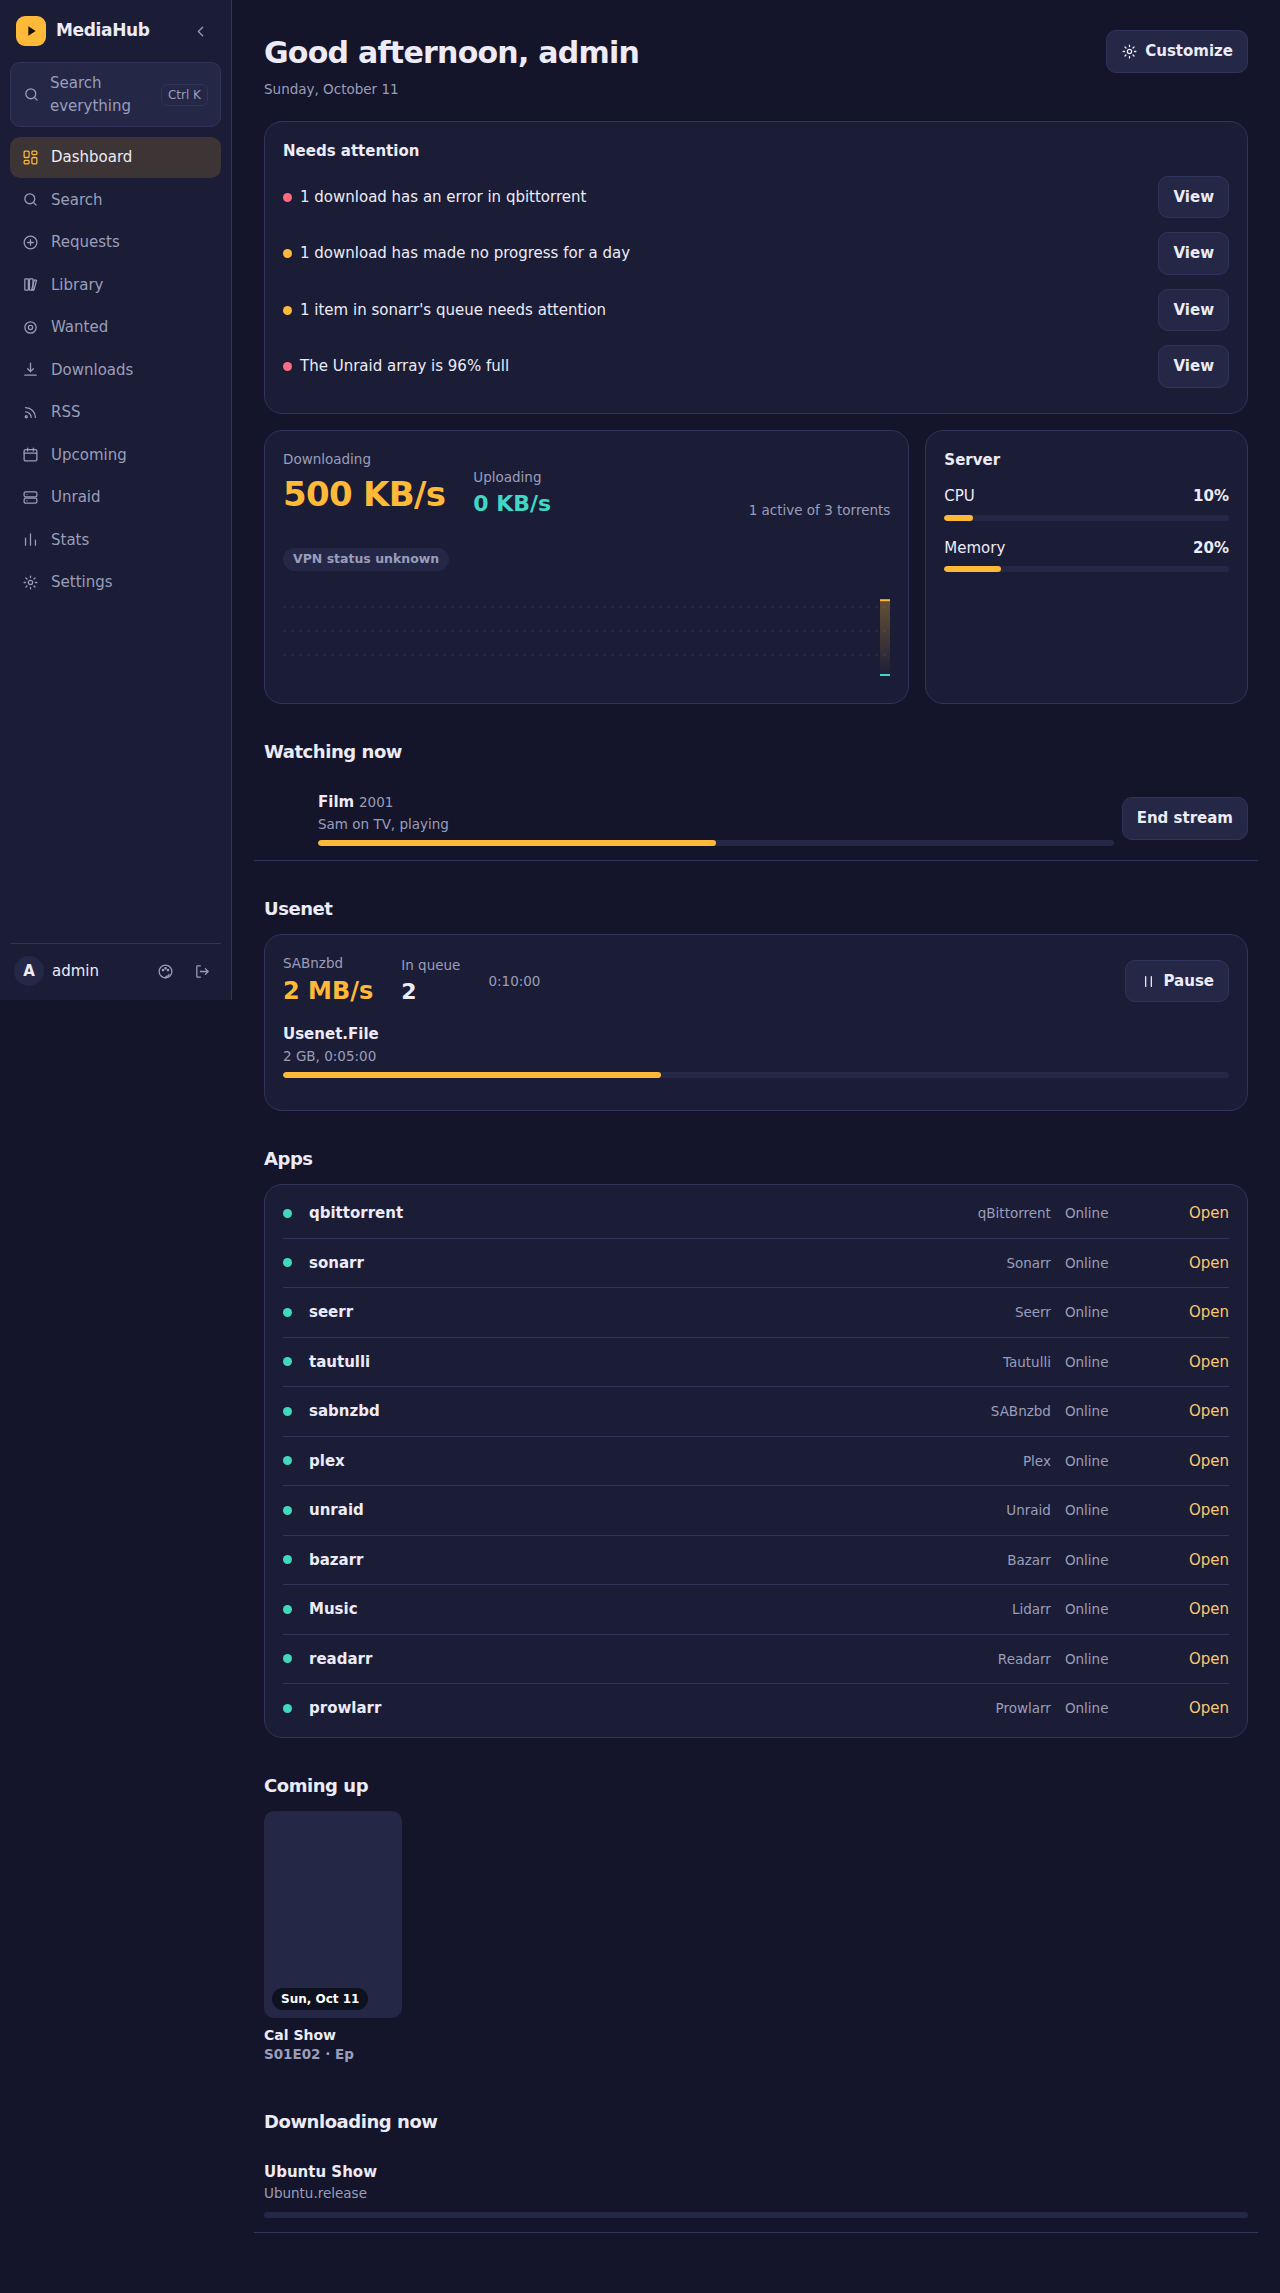Click the Upcoming calendar icon
Screen dimensions: 1280x2293
coord(31,455)
